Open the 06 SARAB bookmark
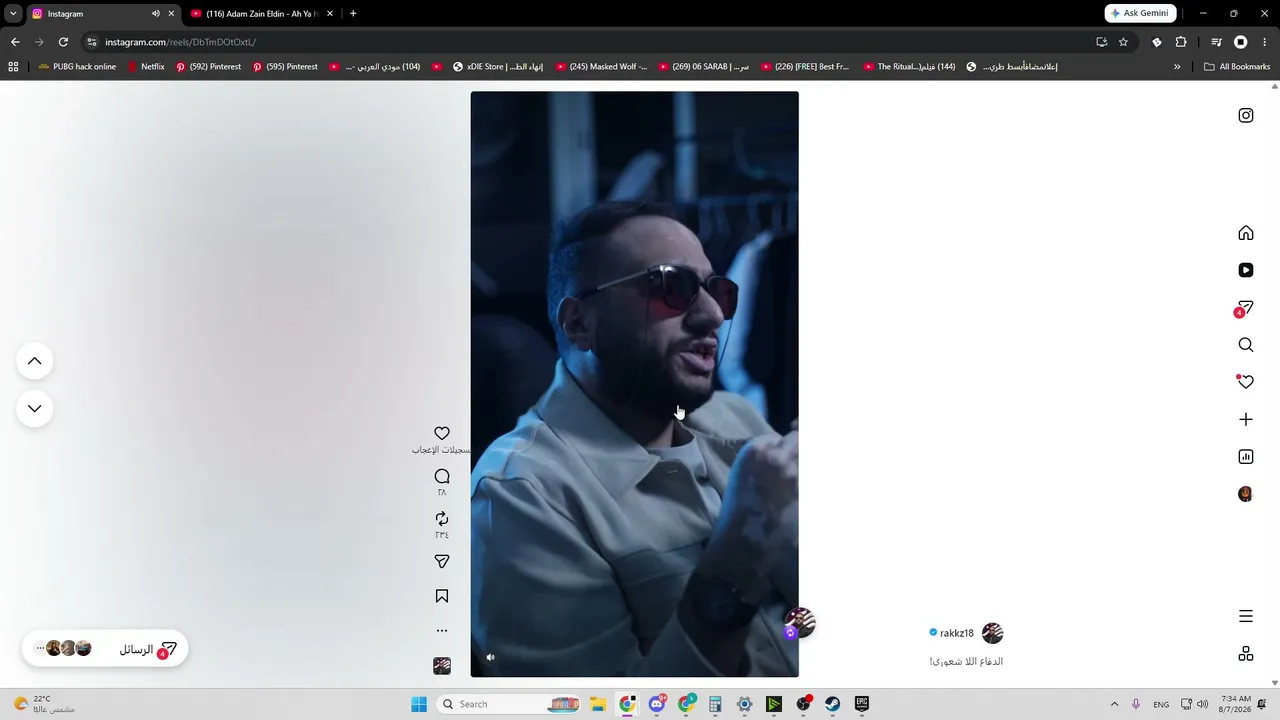This screenshot has height=720, width=1280. 703,67
